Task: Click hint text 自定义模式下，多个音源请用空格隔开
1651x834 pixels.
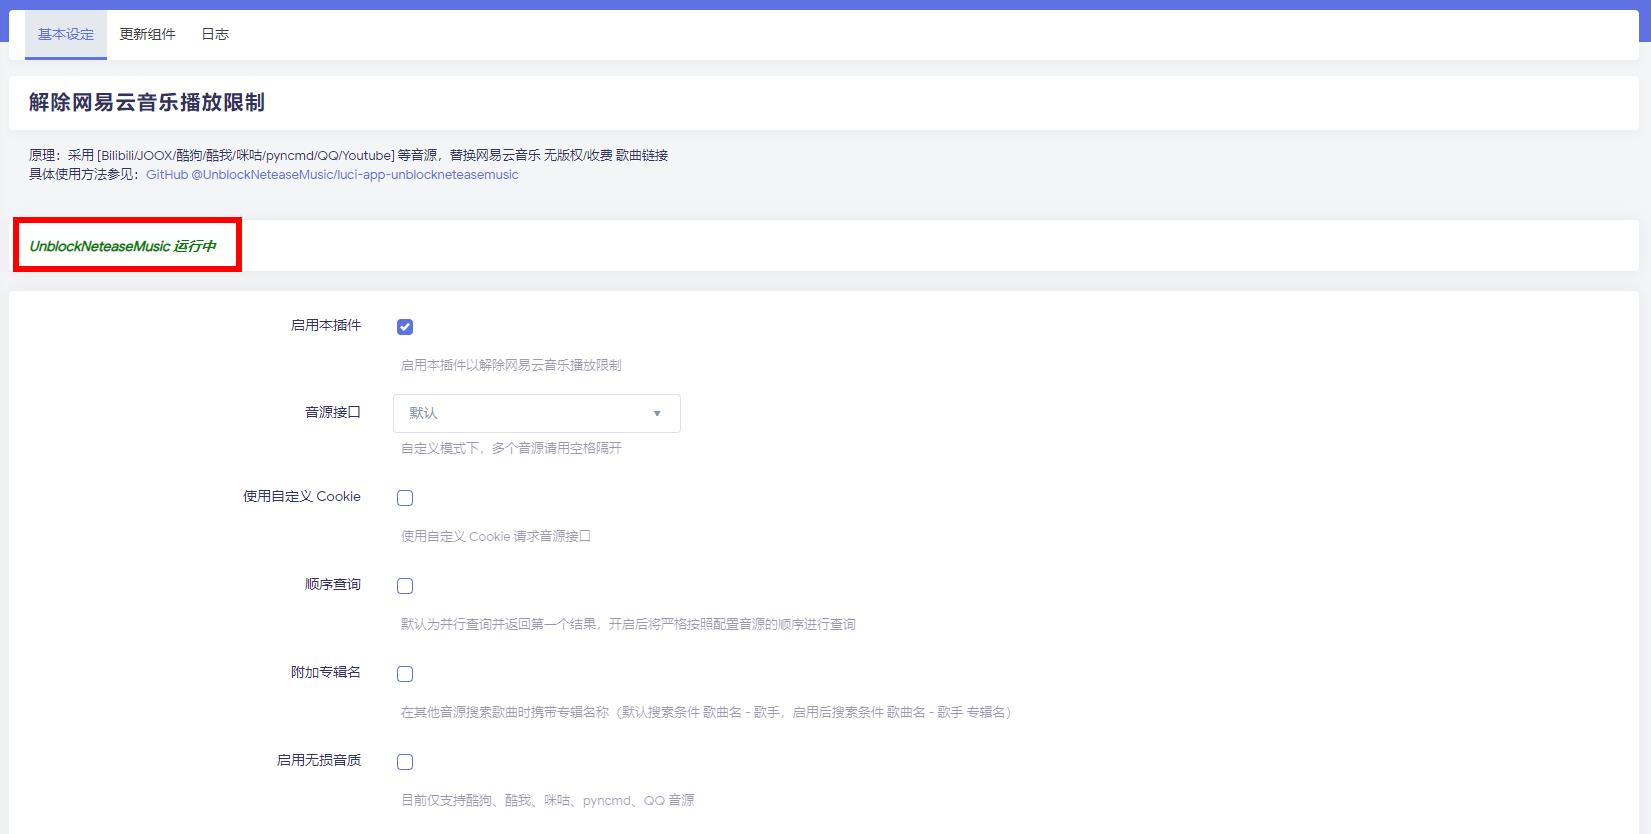Action: tap(511, 448)
